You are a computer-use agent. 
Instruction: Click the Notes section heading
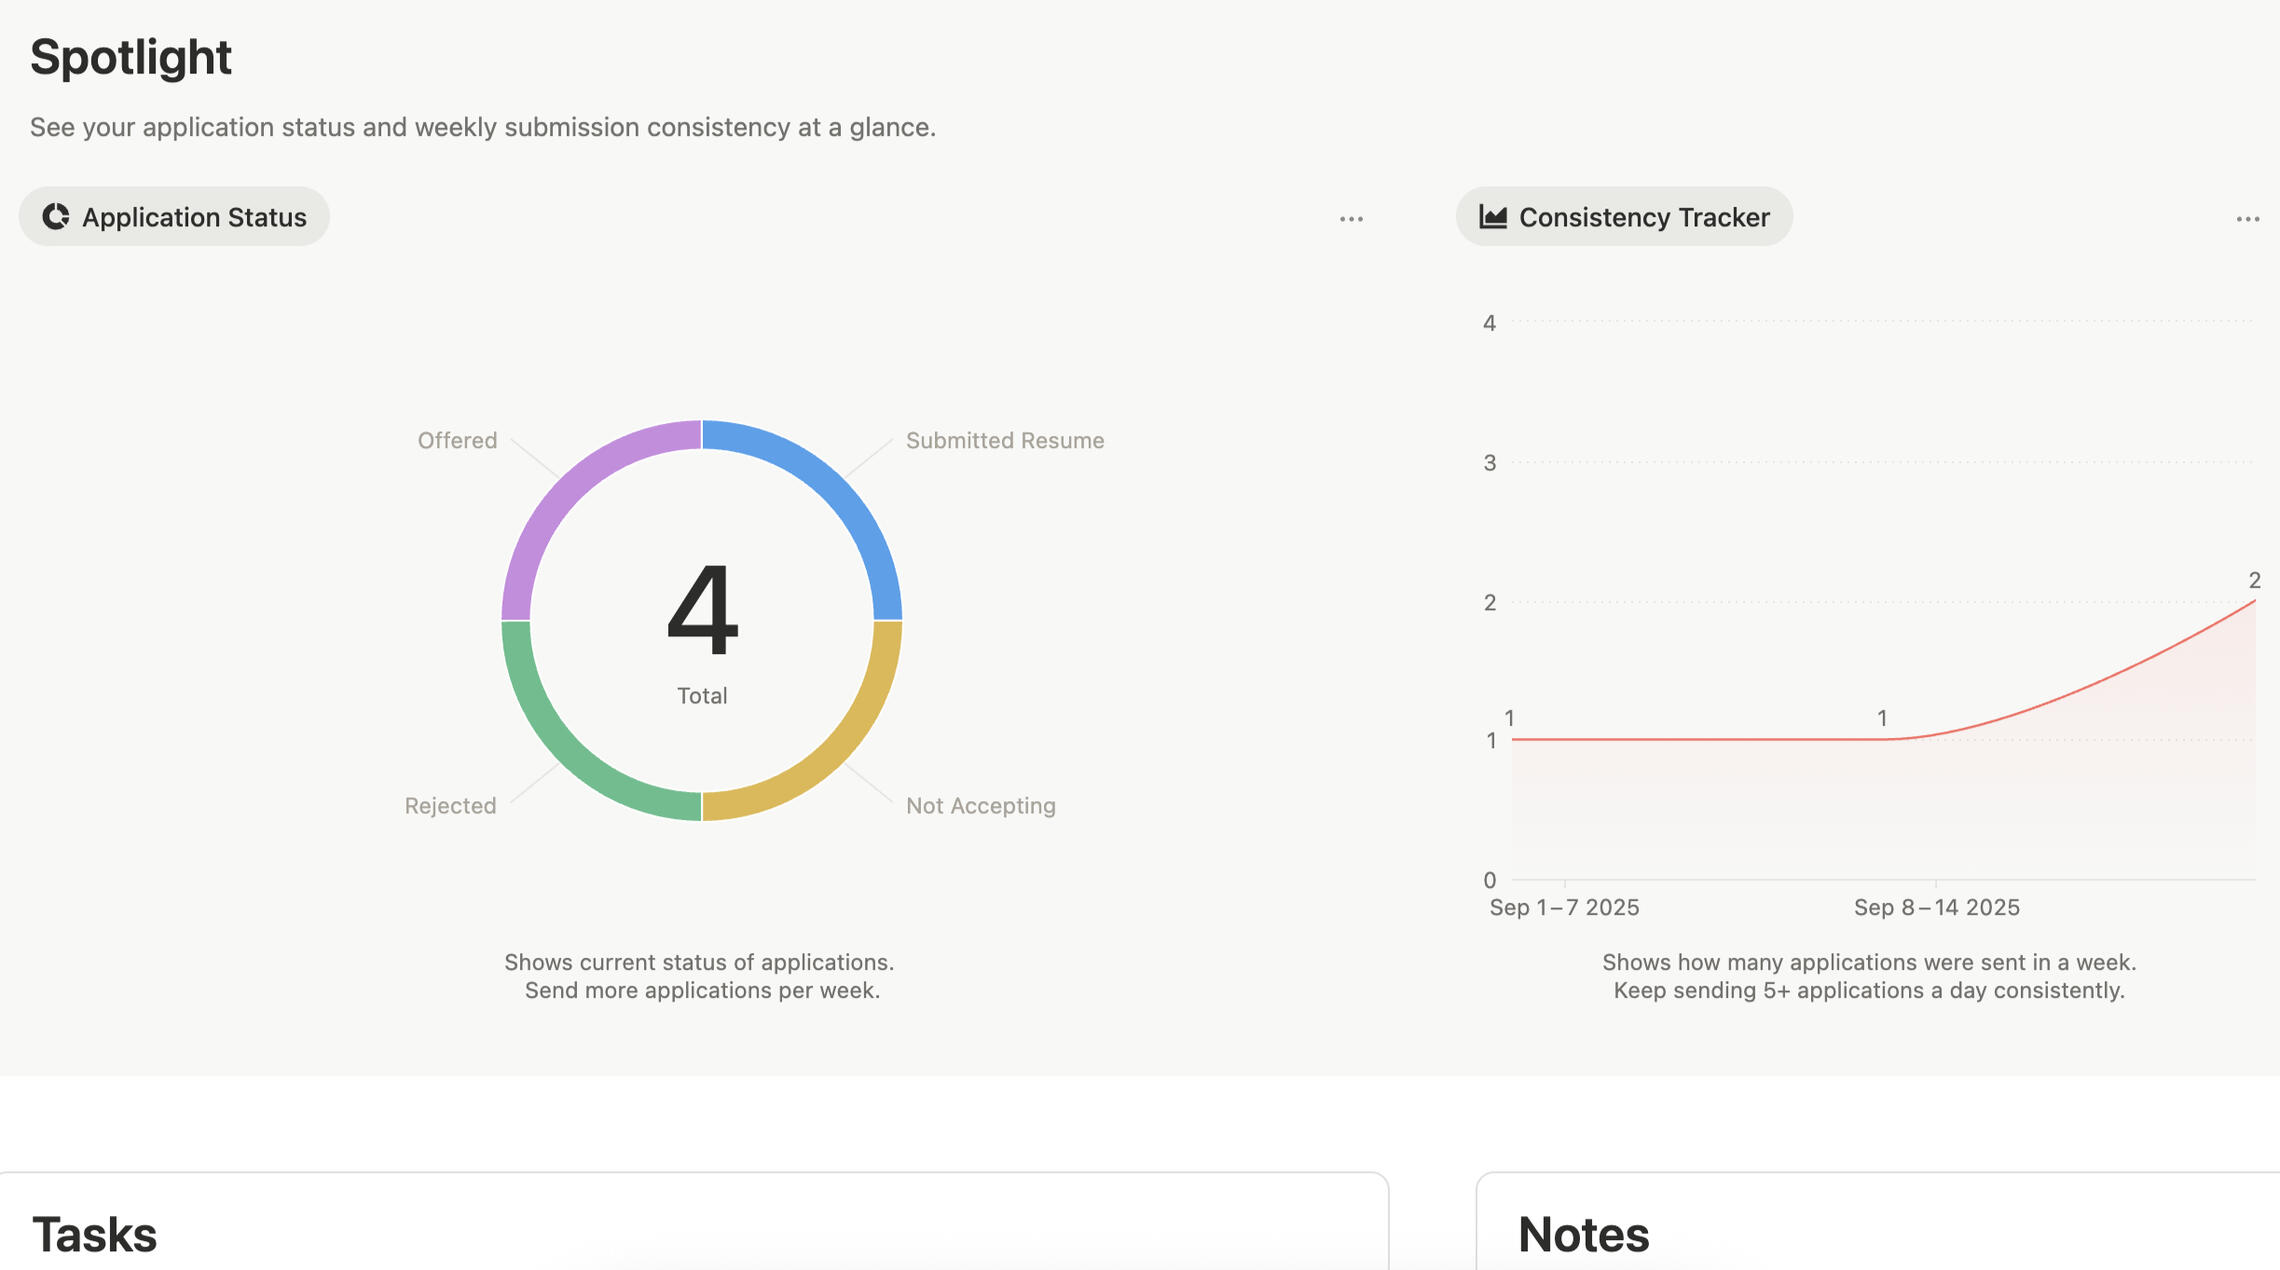click(1583, 1234)
